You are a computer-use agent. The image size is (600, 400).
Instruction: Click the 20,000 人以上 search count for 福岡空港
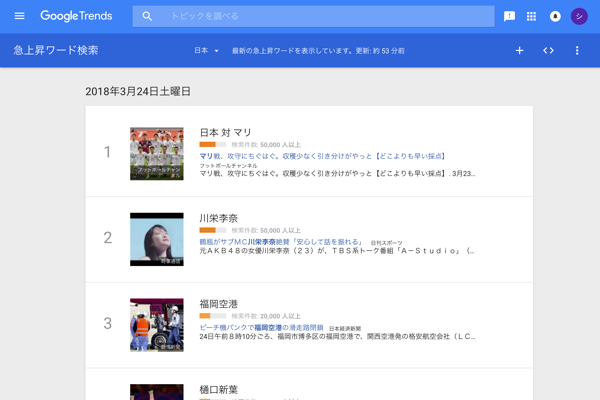tap(280, 316)
